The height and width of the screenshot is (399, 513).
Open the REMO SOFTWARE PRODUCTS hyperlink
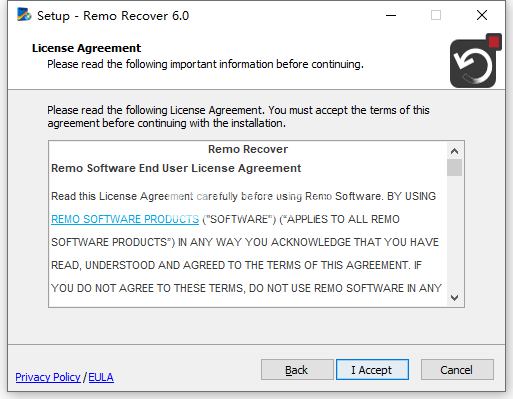pyautogui.click(x=125, y=219)
